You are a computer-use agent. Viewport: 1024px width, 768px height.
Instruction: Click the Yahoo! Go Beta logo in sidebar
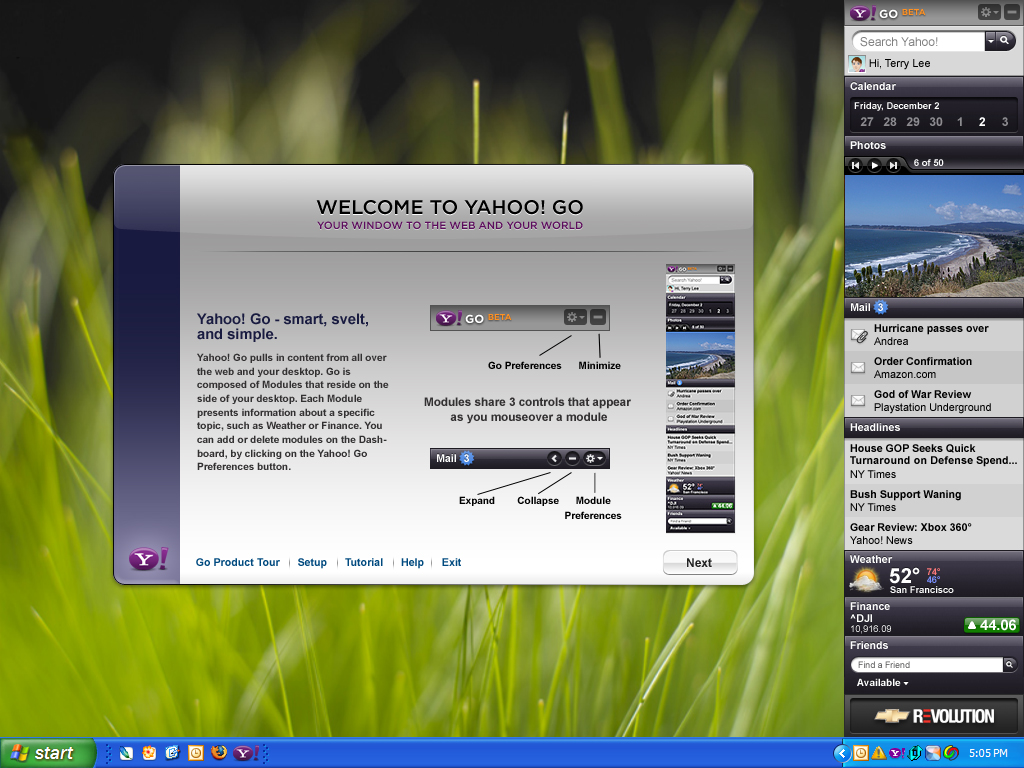tap(887, 13)
